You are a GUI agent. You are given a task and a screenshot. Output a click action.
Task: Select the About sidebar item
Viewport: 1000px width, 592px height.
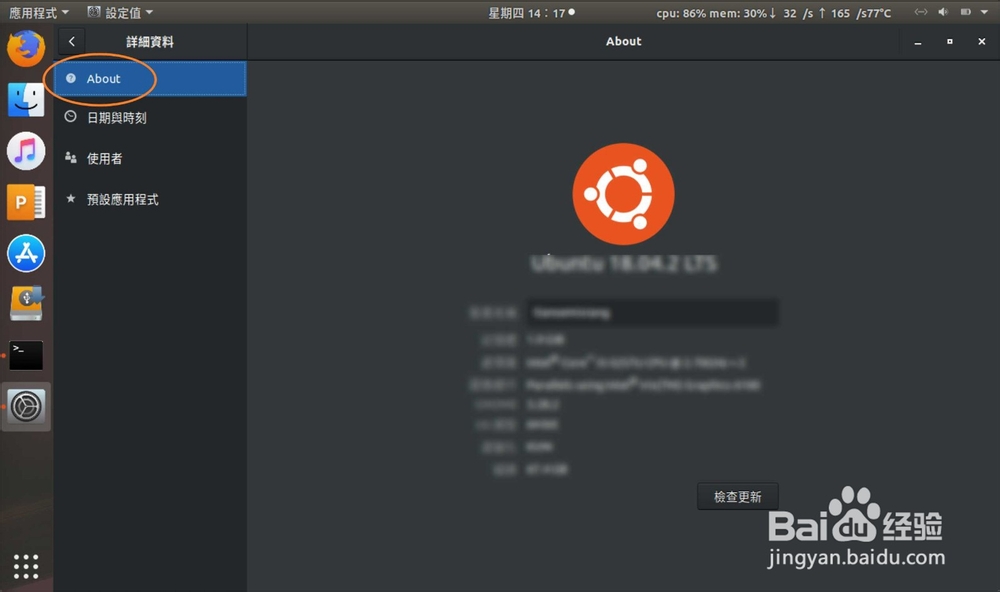150,78
